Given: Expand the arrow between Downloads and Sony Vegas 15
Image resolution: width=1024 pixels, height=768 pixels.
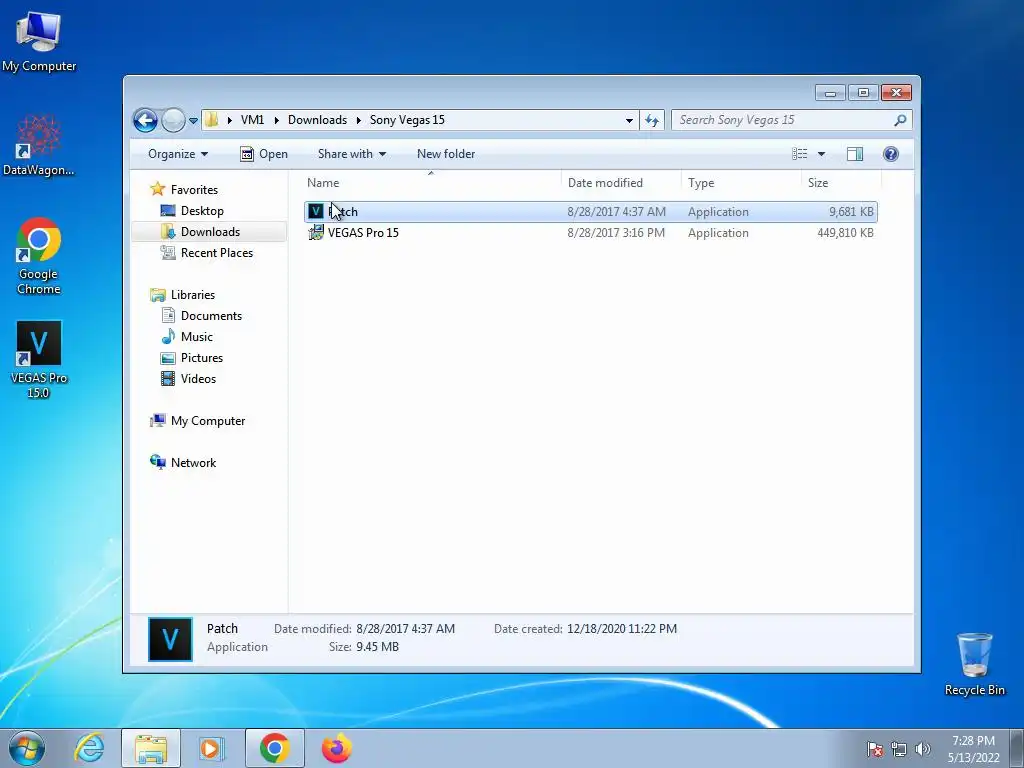Looking at the screenshot, I should [x=359, y=120].
